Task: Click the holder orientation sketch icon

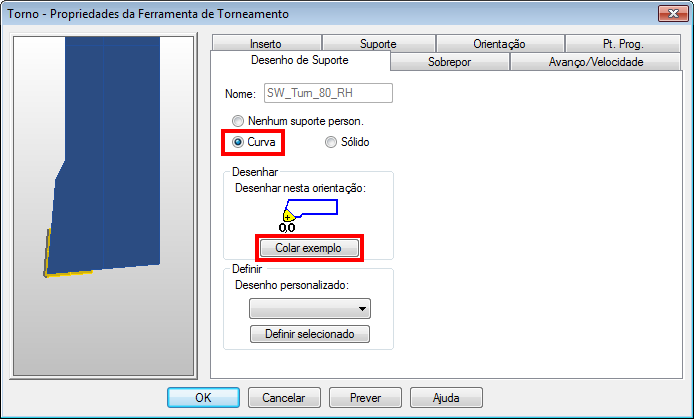Action: coord(310,215)
